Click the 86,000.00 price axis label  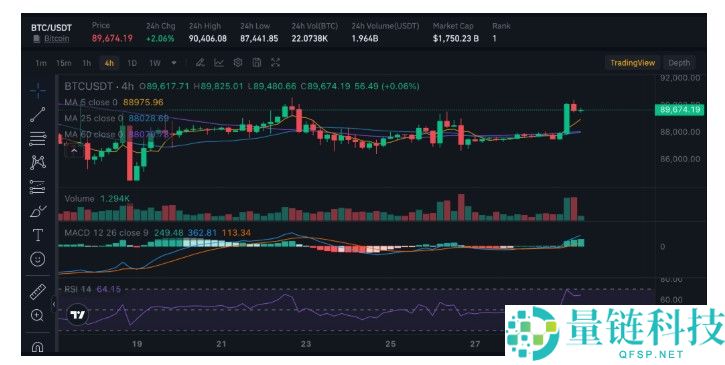click(x=680, y=159)
